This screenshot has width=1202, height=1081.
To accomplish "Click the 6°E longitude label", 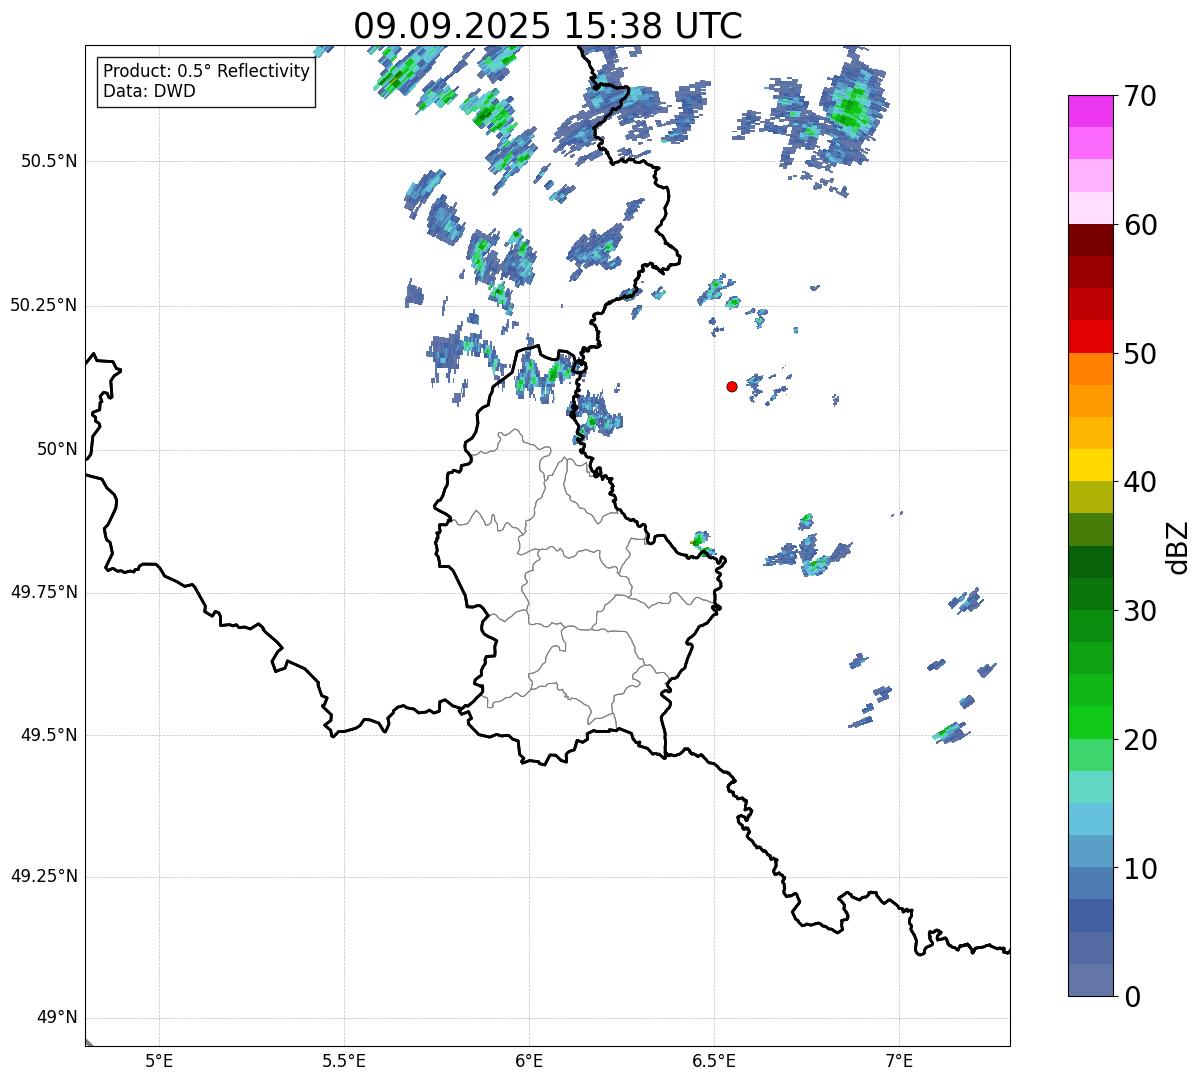I will coord(529,1060).
